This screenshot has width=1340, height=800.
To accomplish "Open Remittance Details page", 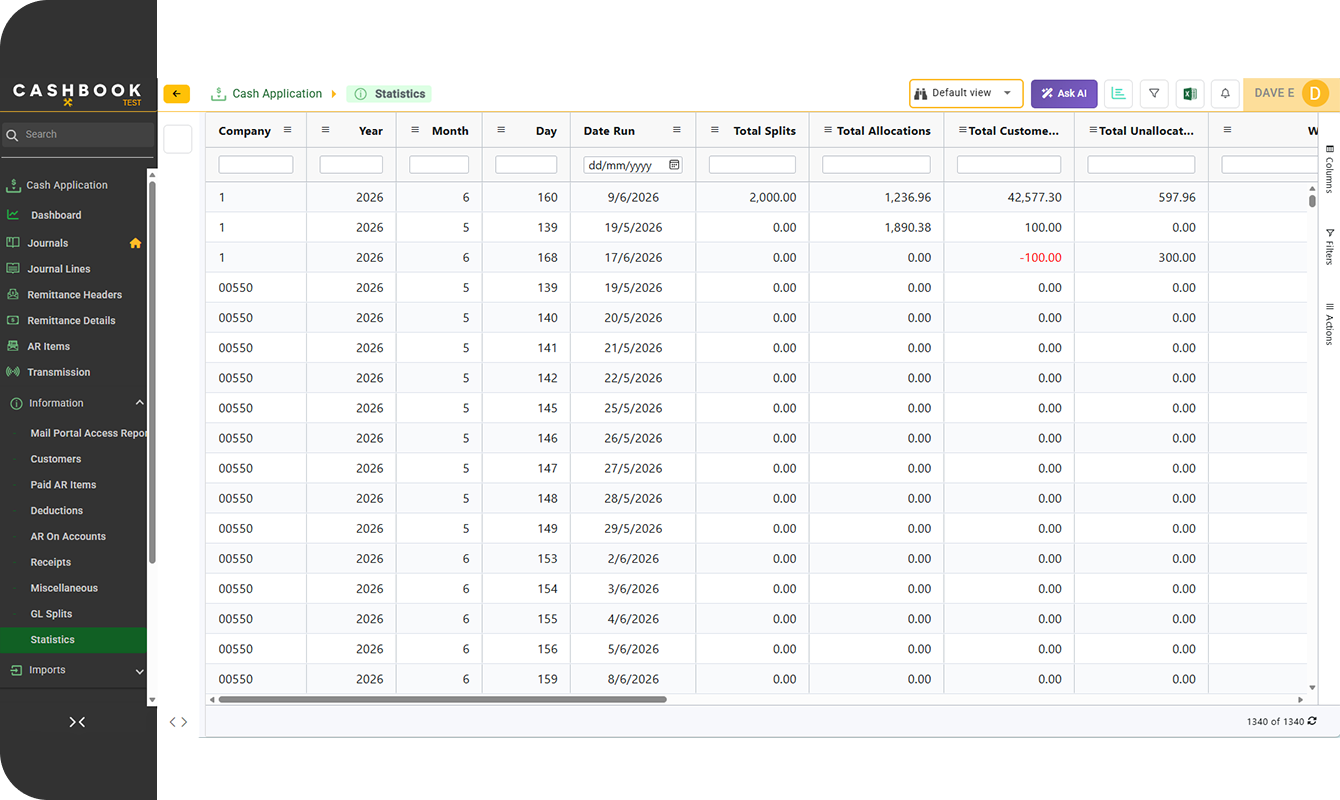I will (x=71, y=321).
